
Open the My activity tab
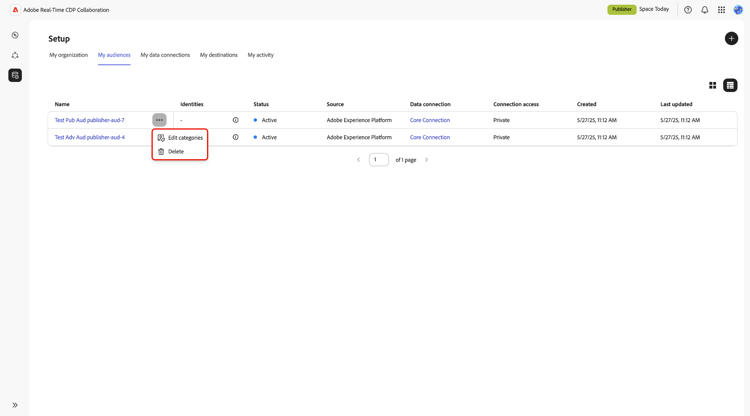pos(261,55)
